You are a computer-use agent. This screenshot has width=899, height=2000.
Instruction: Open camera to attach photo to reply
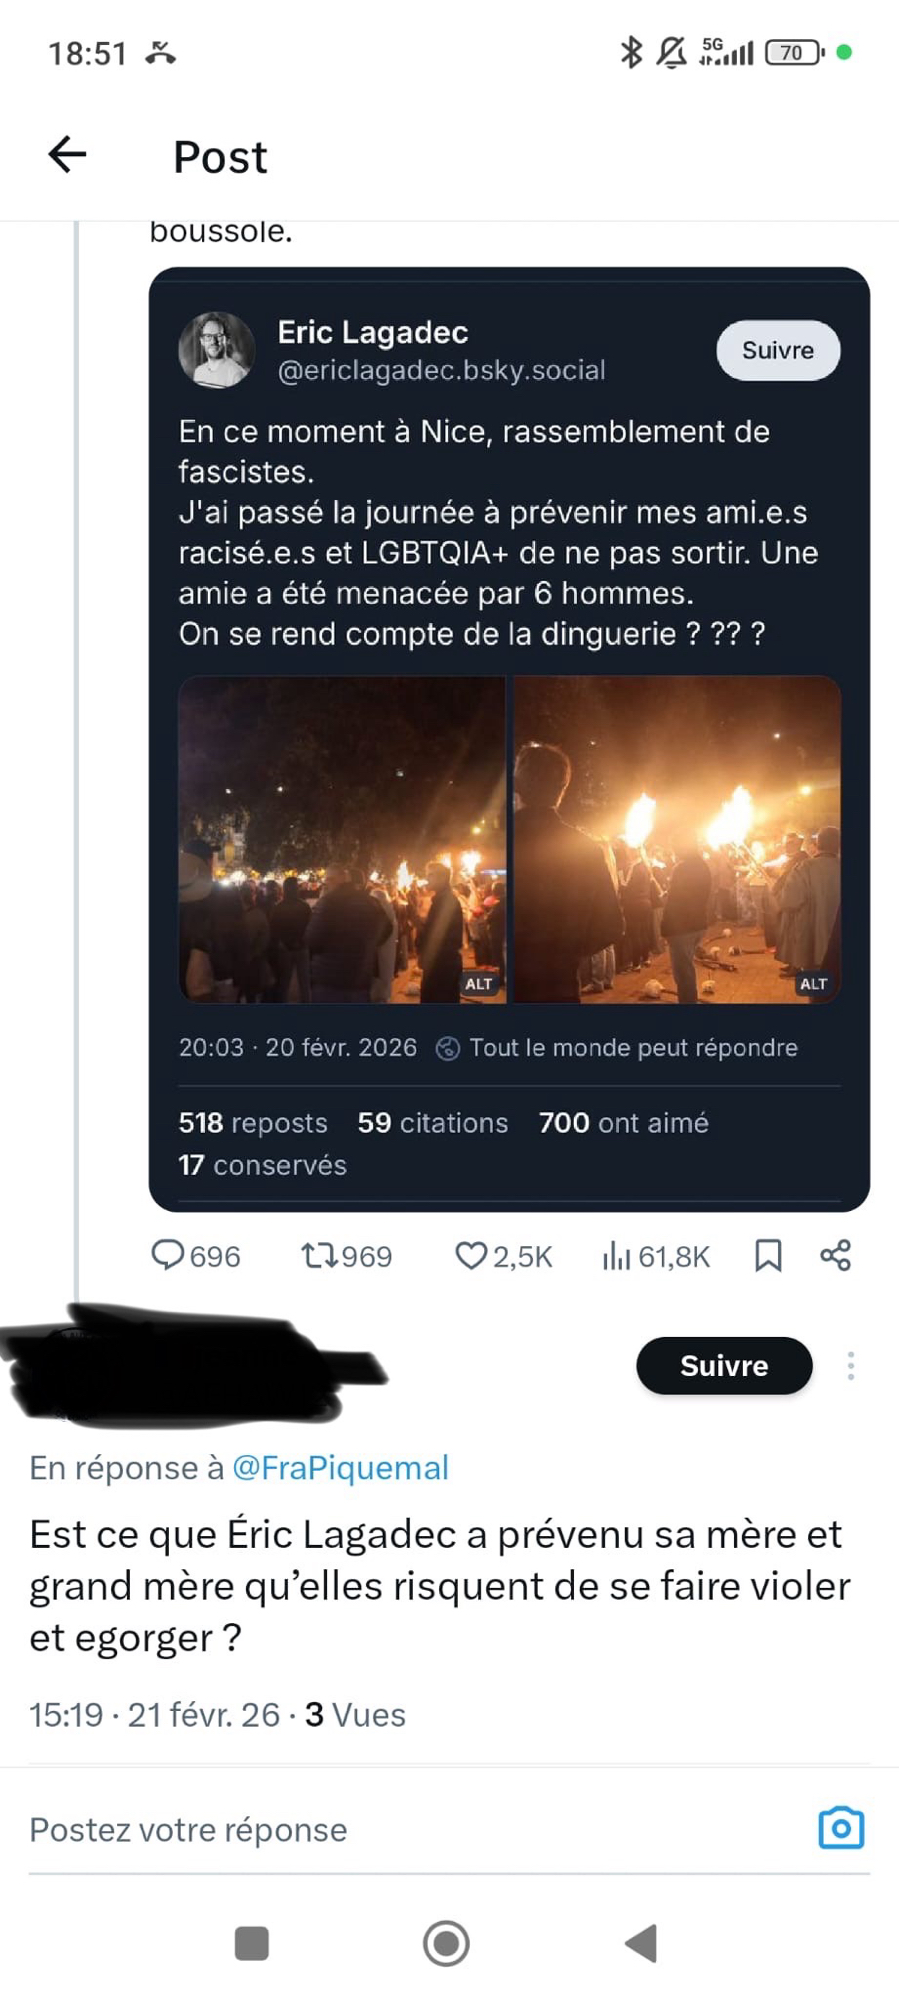click(x=841, y=1828)
